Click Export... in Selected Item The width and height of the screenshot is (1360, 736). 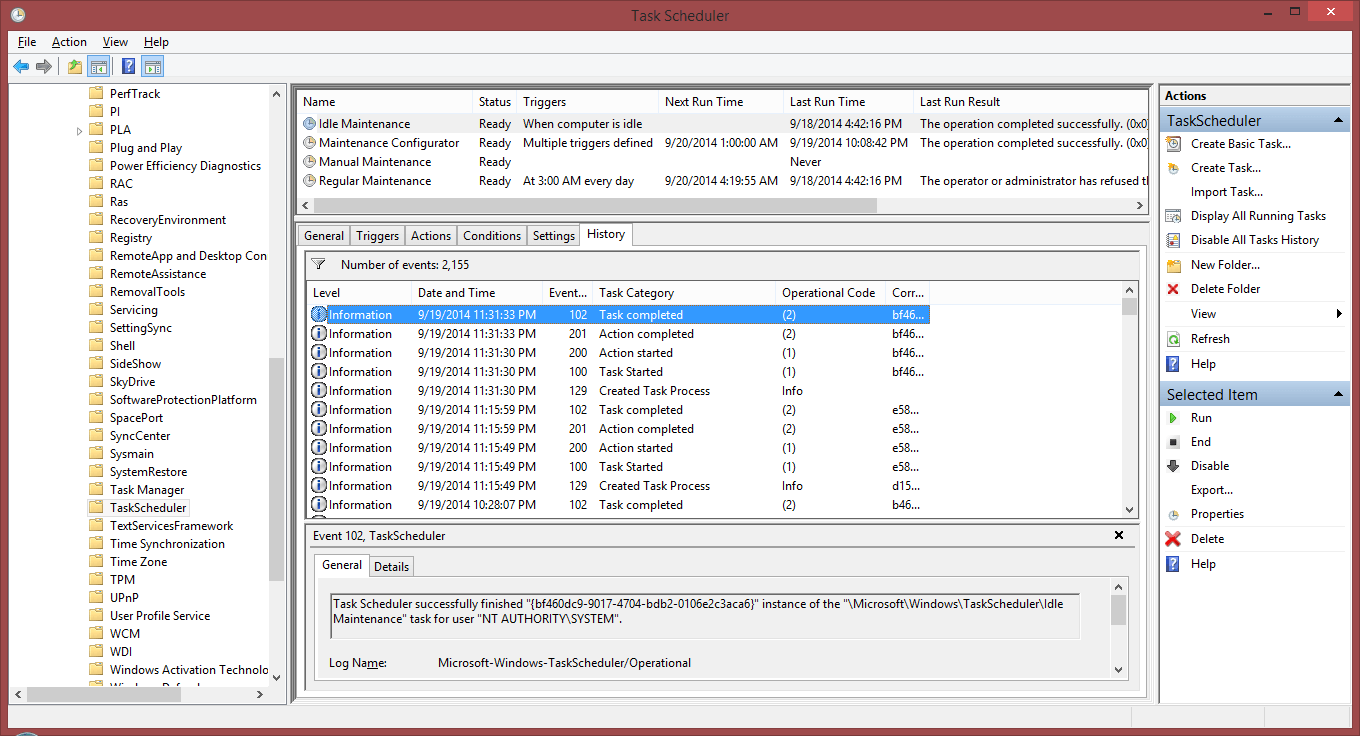point(1212,490)
